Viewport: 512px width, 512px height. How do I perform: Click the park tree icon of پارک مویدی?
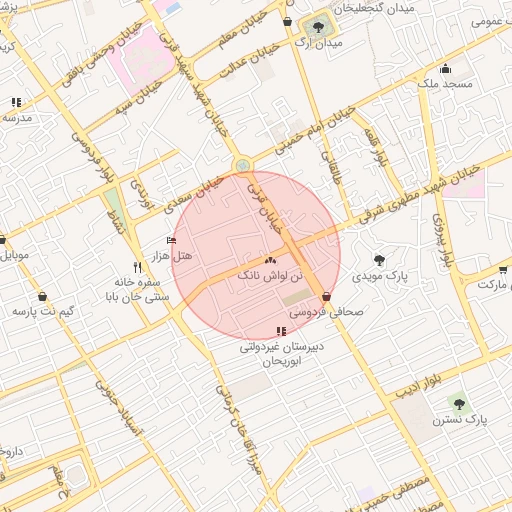point(379,260)
